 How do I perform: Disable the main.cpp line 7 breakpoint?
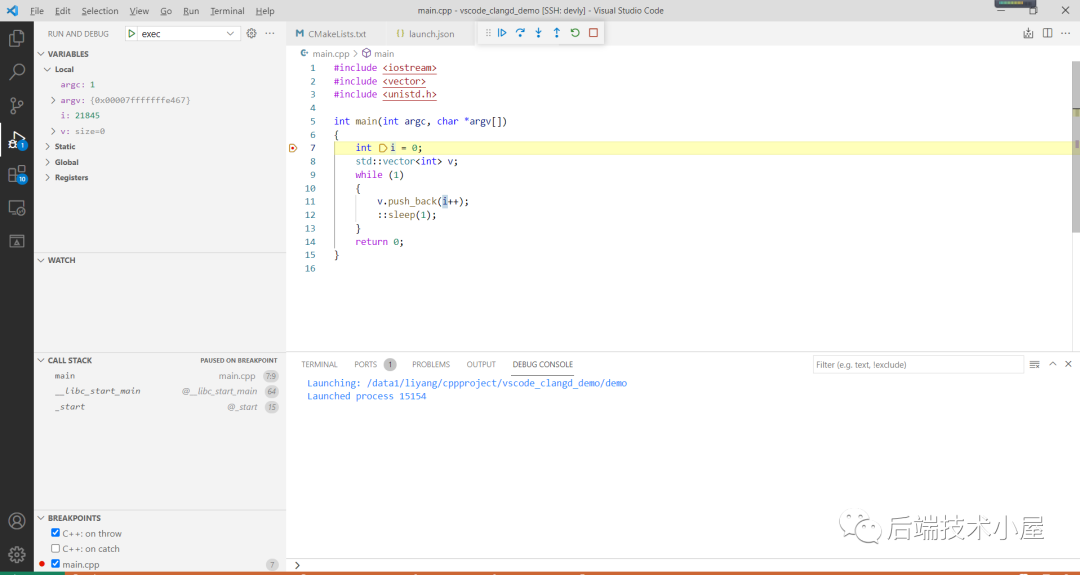point(56,564)
